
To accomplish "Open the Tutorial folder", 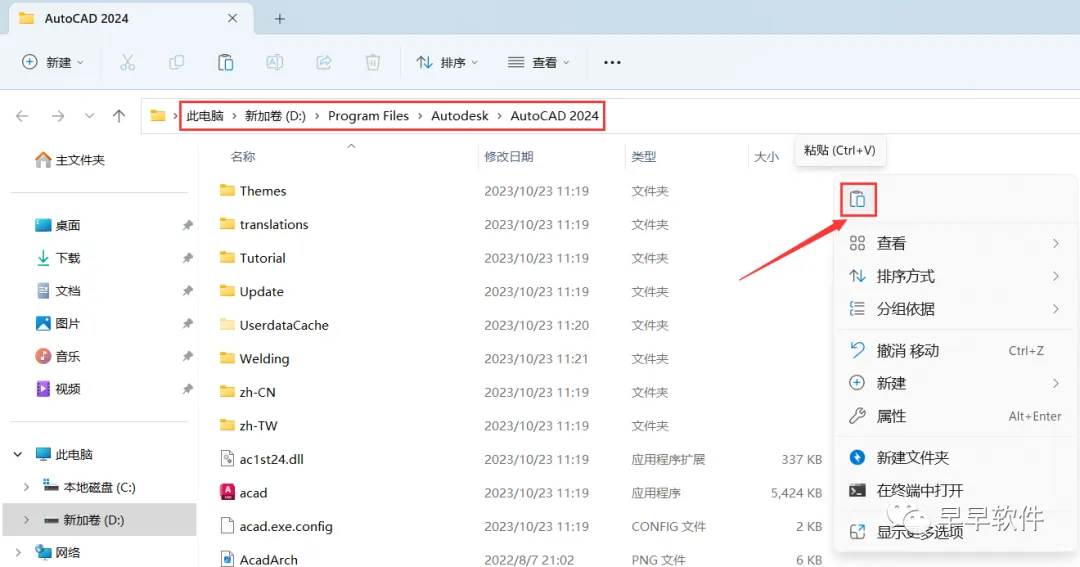I will coord(262,258).
